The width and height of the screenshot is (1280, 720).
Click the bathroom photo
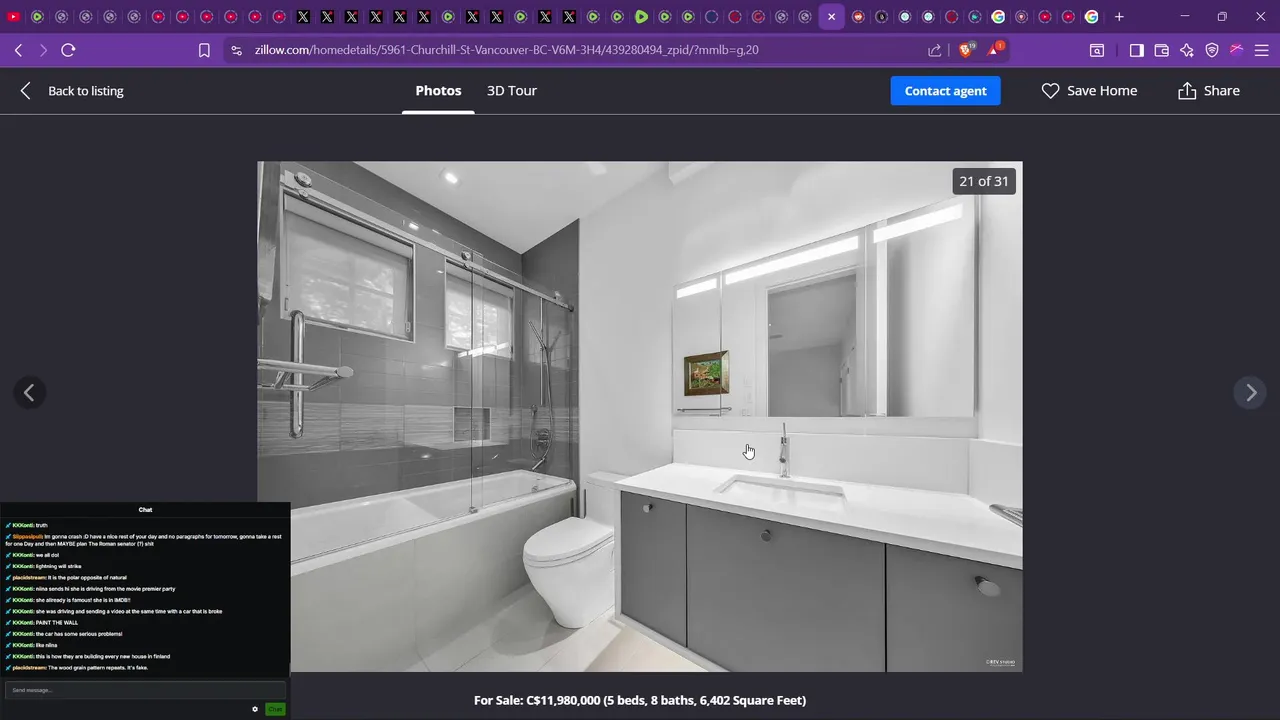click(x=640, y=416)
